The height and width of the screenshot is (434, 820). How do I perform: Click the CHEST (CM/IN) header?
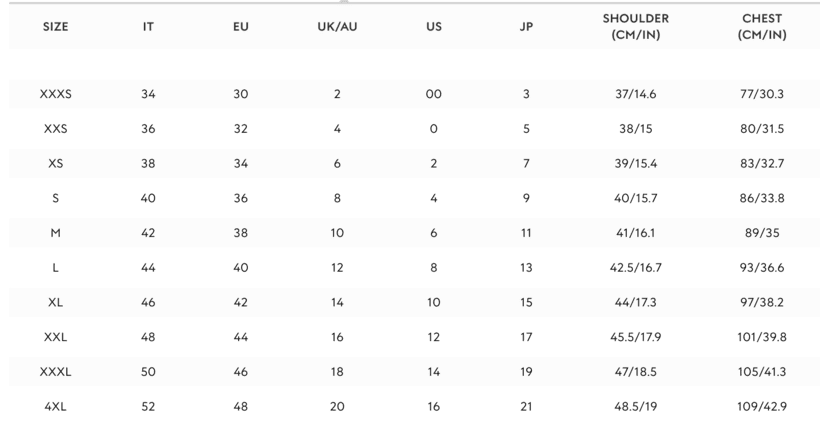[x=762, y=26]
